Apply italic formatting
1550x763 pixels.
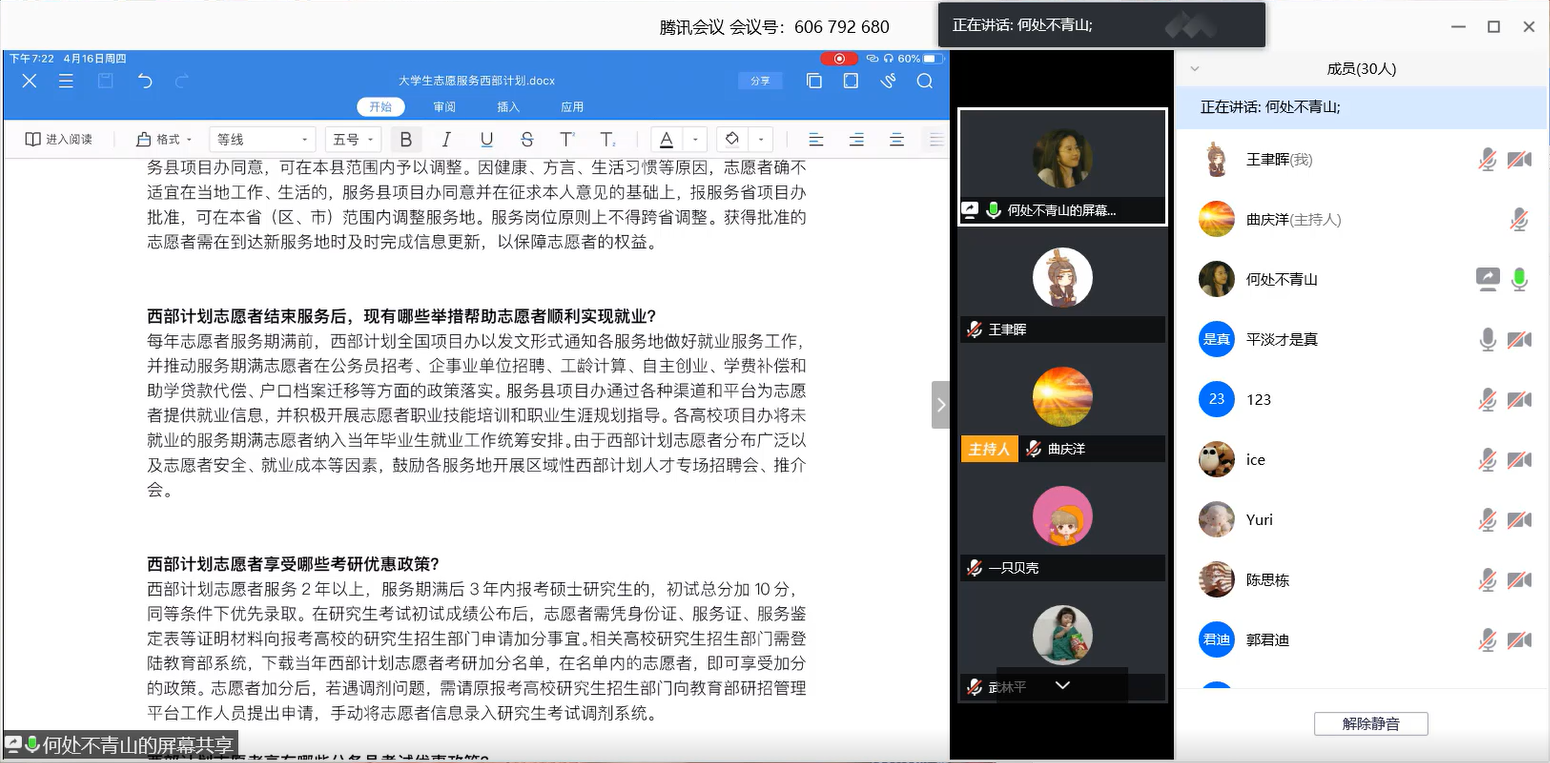446,140
